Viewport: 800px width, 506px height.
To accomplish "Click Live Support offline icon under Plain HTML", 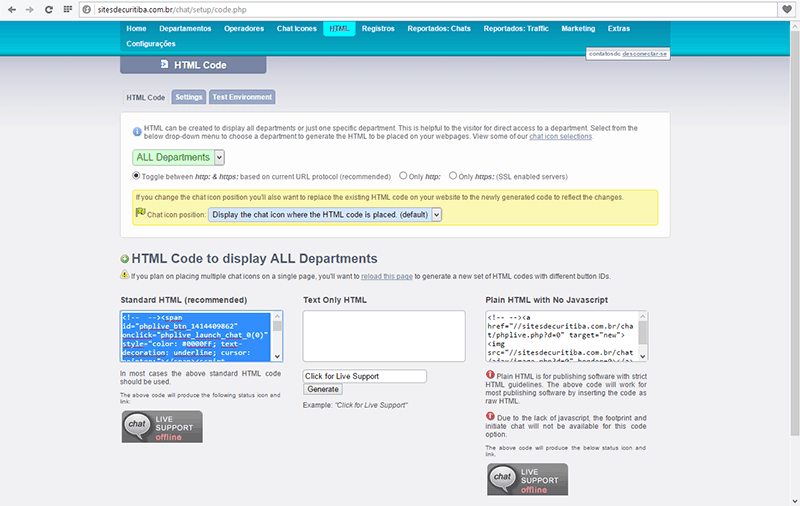I will click(528, 479).
